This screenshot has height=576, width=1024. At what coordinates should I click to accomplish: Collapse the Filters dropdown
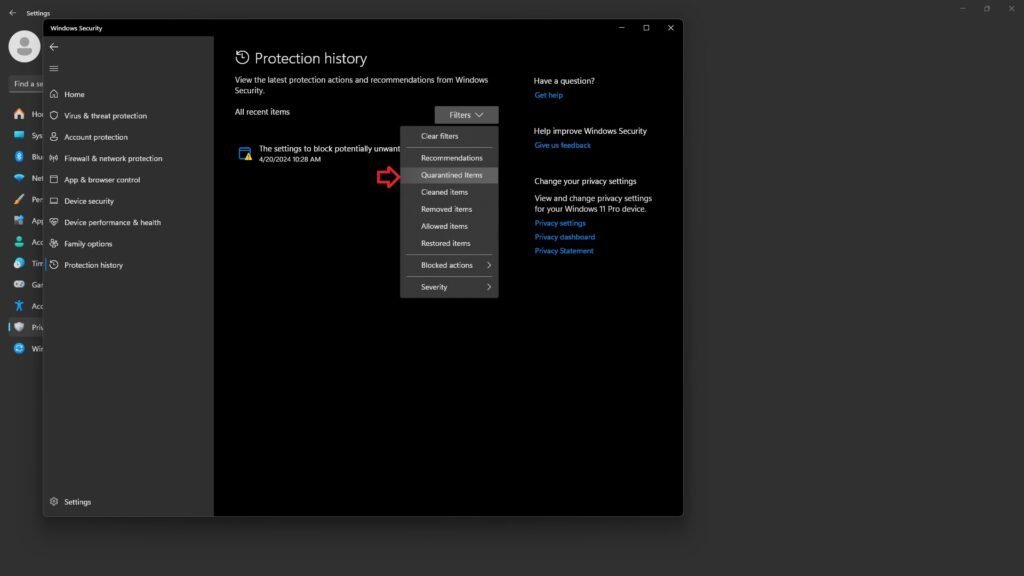tap(466, 115)
